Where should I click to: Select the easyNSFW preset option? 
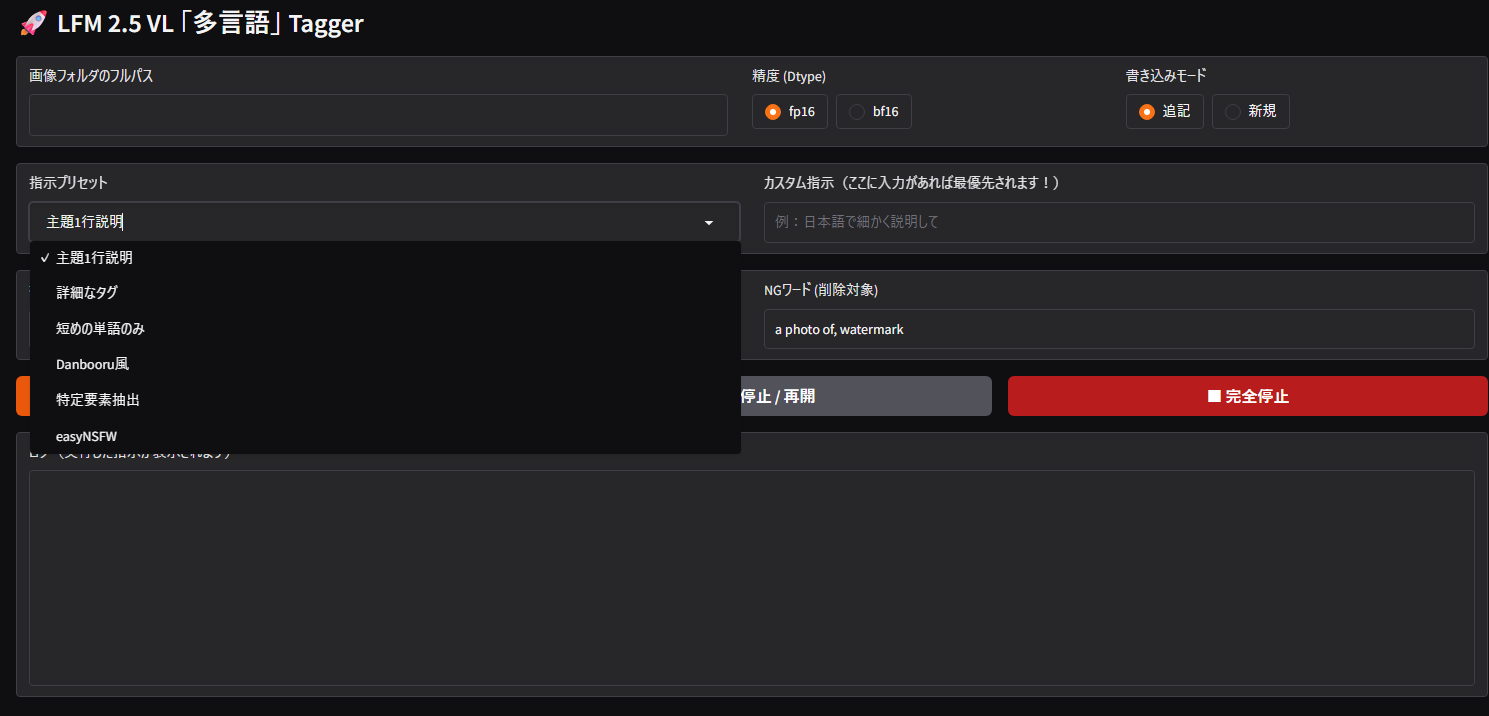click(x=87, y=436)
